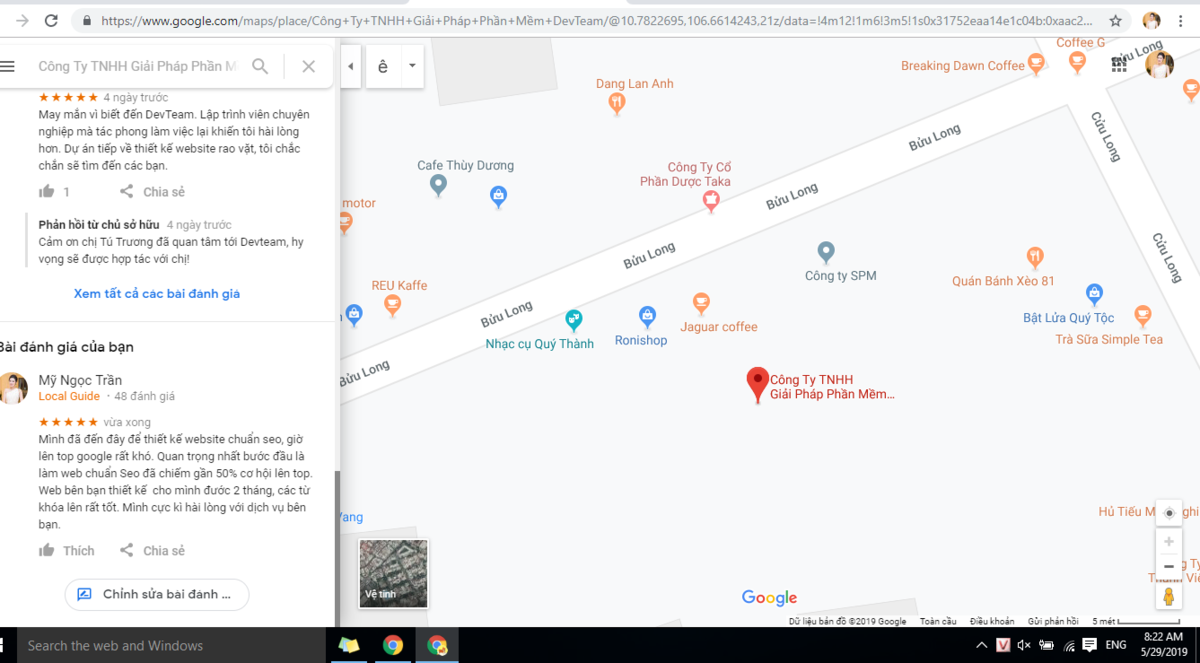1200x663 pixels.
Task: Select the motor shop marker
Action: (345, 222)
